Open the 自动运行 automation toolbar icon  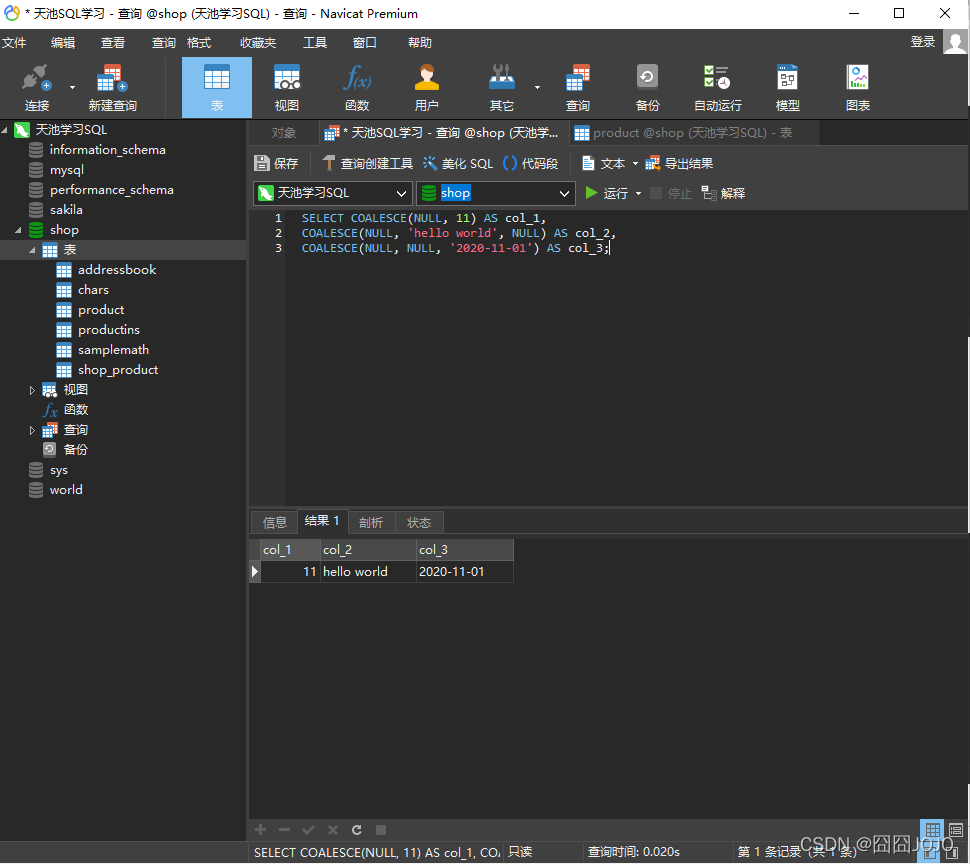pyautogui.click(x=718, y=87)
